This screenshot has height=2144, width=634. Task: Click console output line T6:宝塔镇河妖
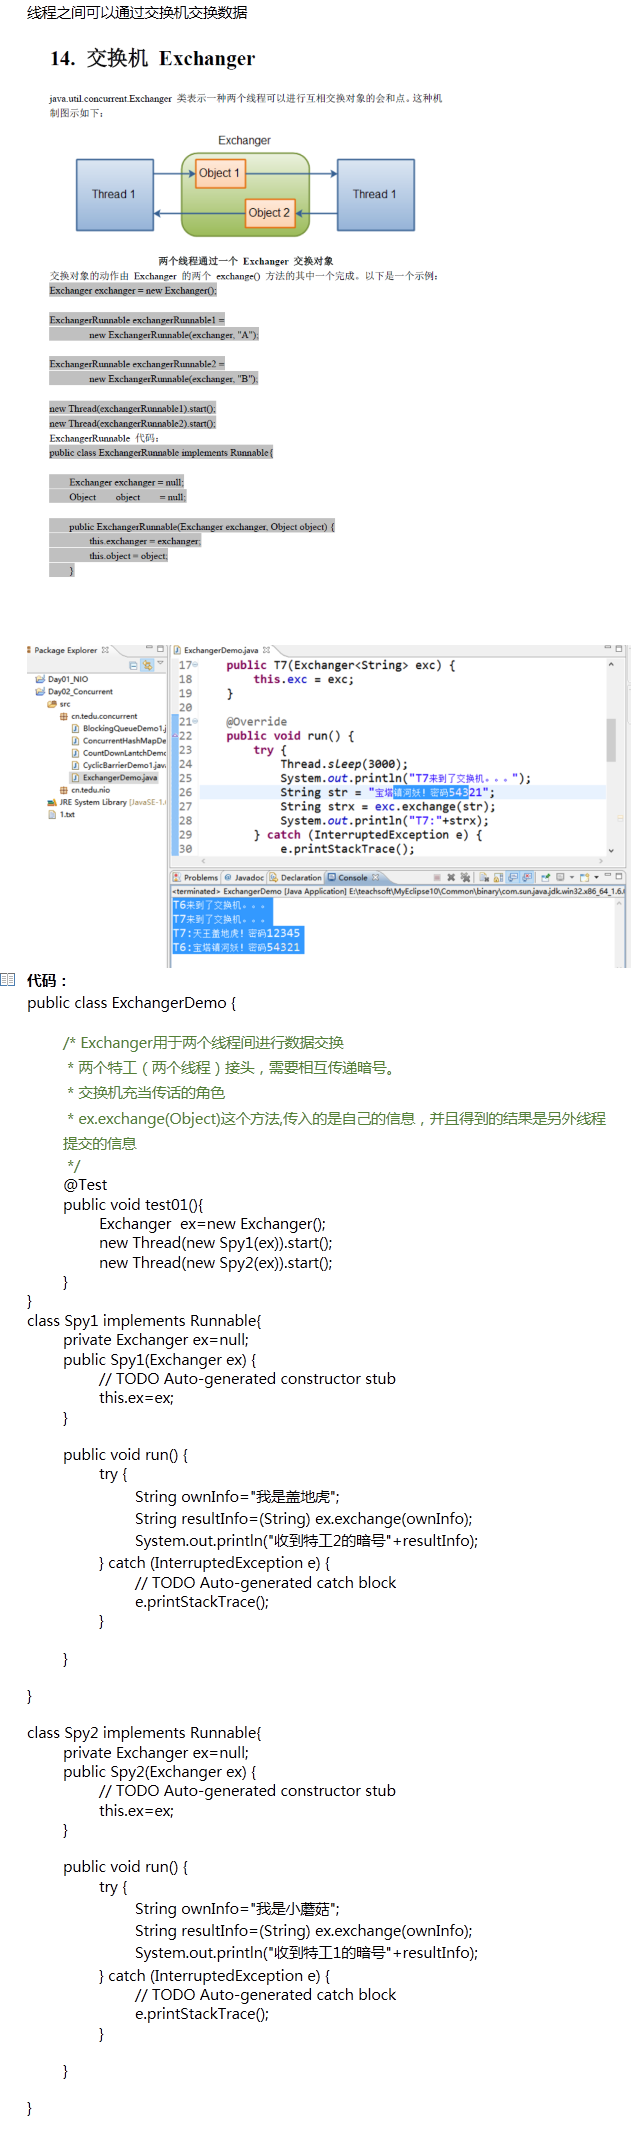236,947
